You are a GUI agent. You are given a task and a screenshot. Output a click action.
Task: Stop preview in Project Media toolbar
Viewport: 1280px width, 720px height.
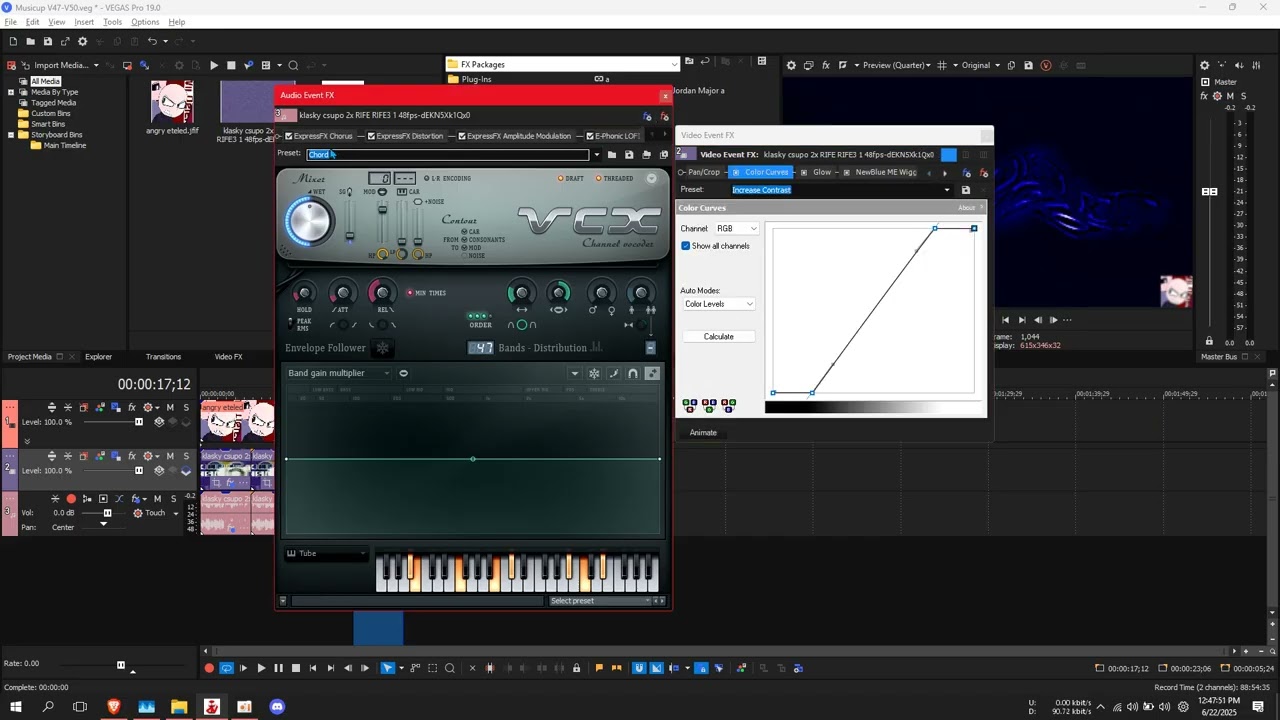pyautogui.click(x=231, y=65)
